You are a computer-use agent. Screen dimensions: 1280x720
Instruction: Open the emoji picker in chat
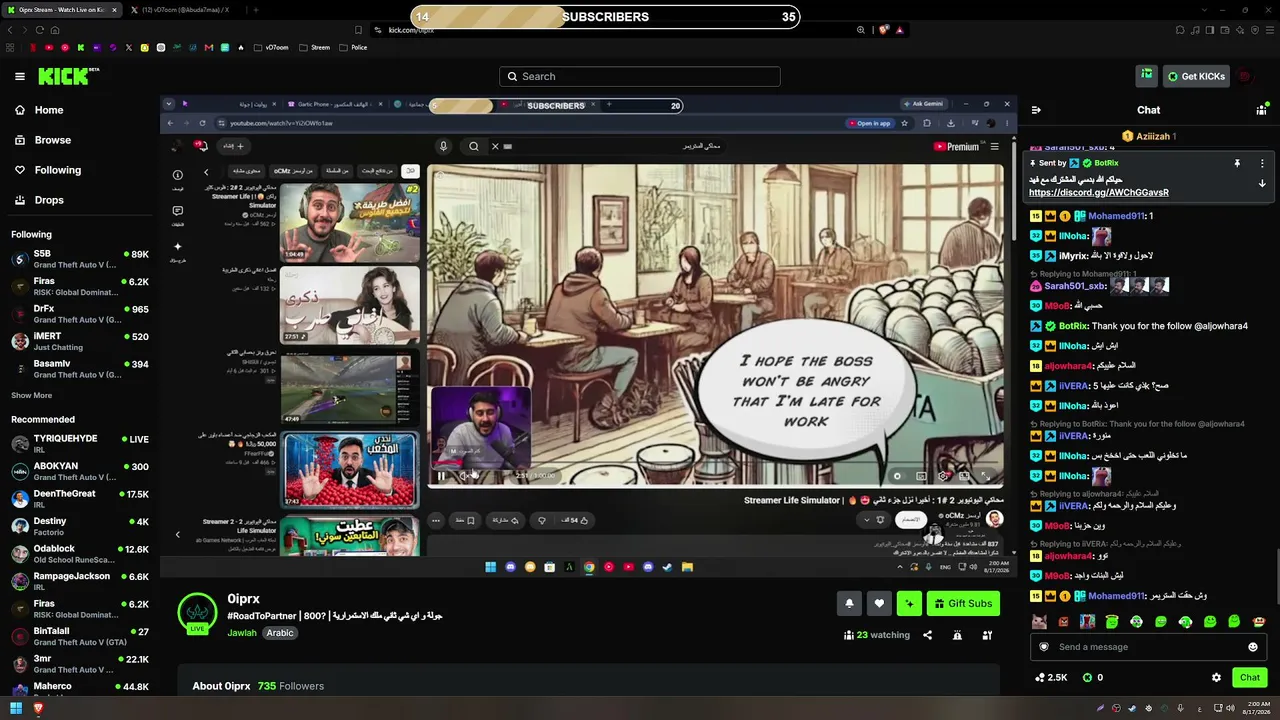[x=1253, y=647]
